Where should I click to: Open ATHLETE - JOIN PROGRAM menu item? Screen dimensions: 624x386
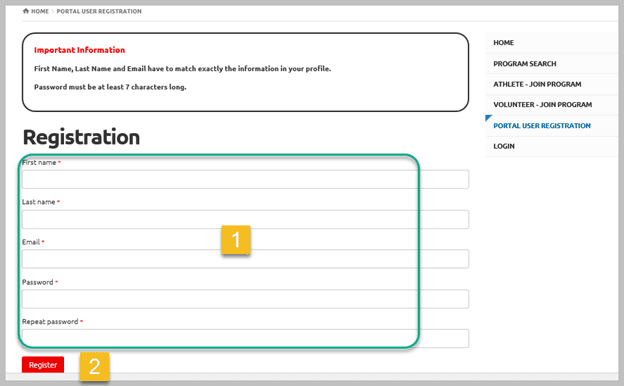[537, 84]
